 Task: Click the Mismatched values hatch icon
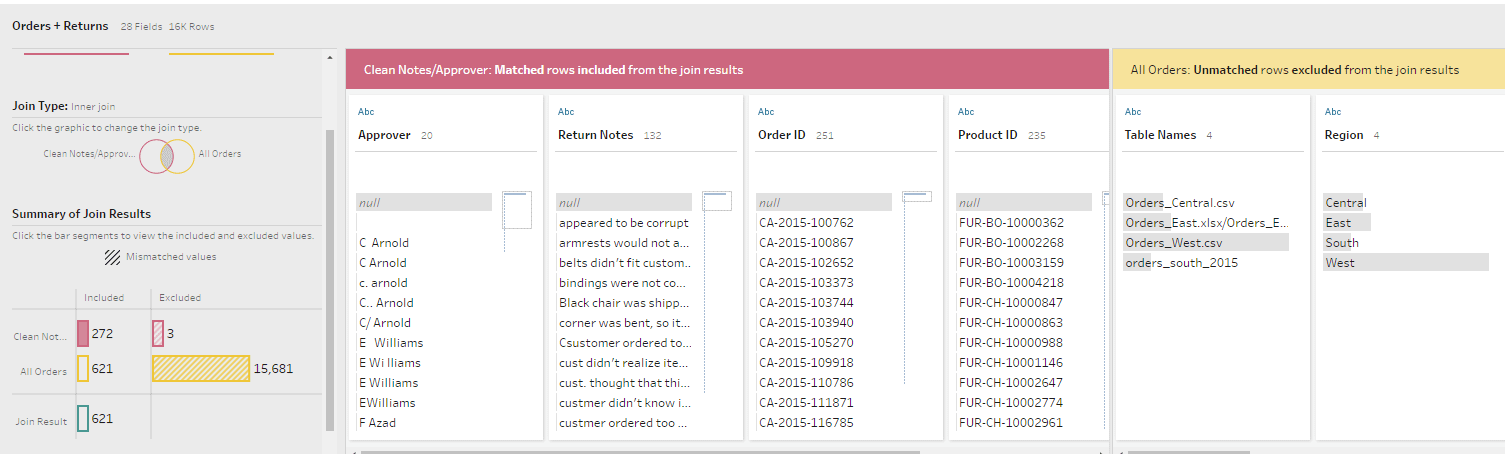point(113,257)
